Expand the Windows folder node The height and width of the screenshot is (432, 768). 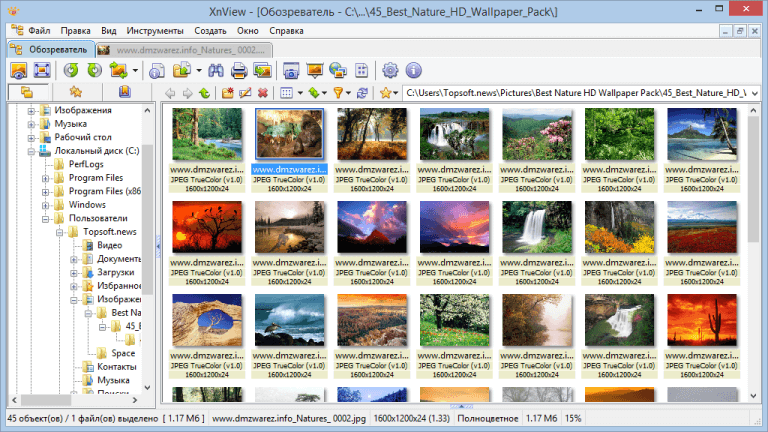point(45,205)
